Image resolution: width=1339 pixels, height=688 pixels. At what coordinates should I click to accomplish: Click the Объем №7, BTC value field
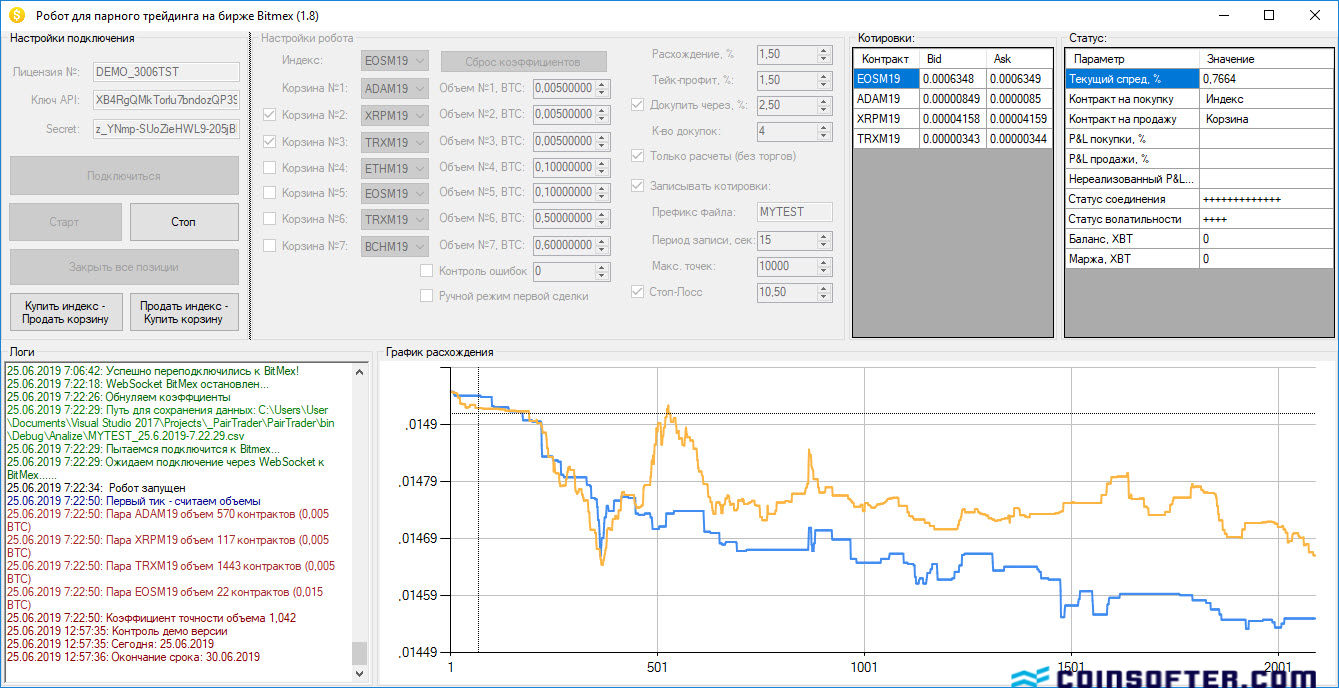571,246
